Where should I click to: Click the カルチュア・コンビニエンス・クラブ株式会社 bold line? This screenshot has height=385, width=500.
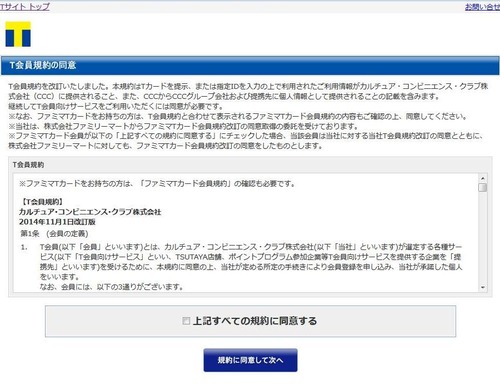[90, 212]
